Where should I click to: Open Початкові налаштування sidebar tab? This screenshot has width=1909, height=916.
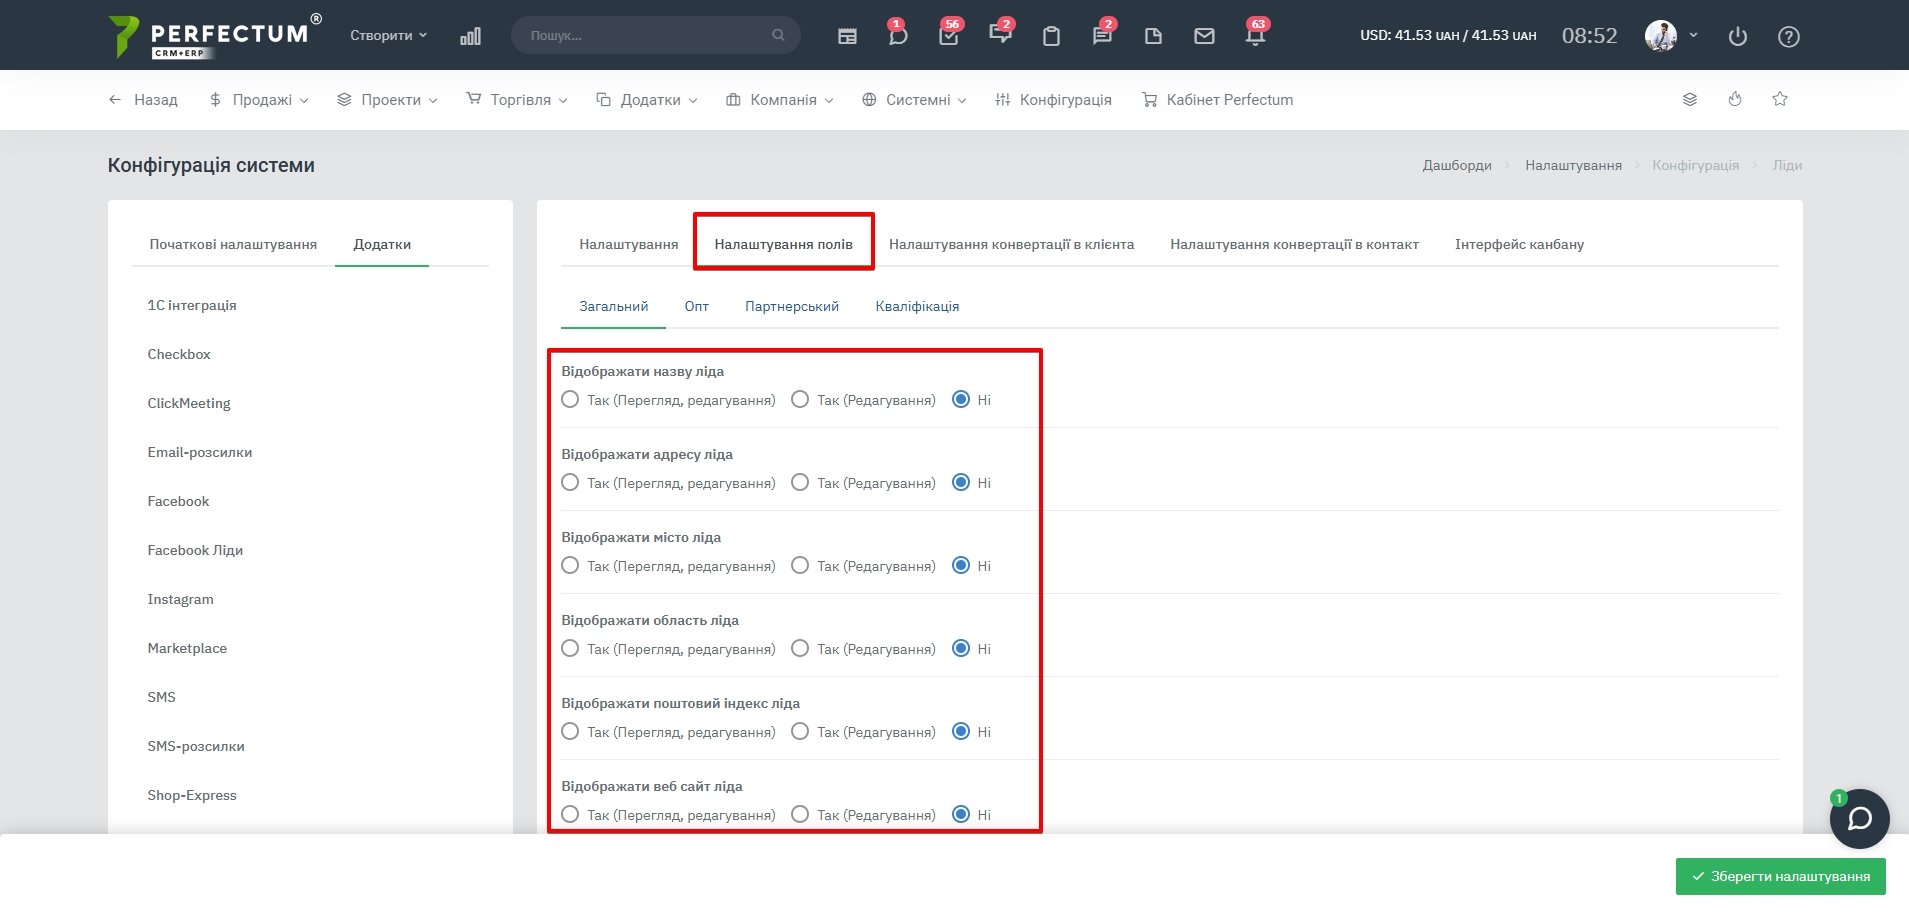click(233, 244)
